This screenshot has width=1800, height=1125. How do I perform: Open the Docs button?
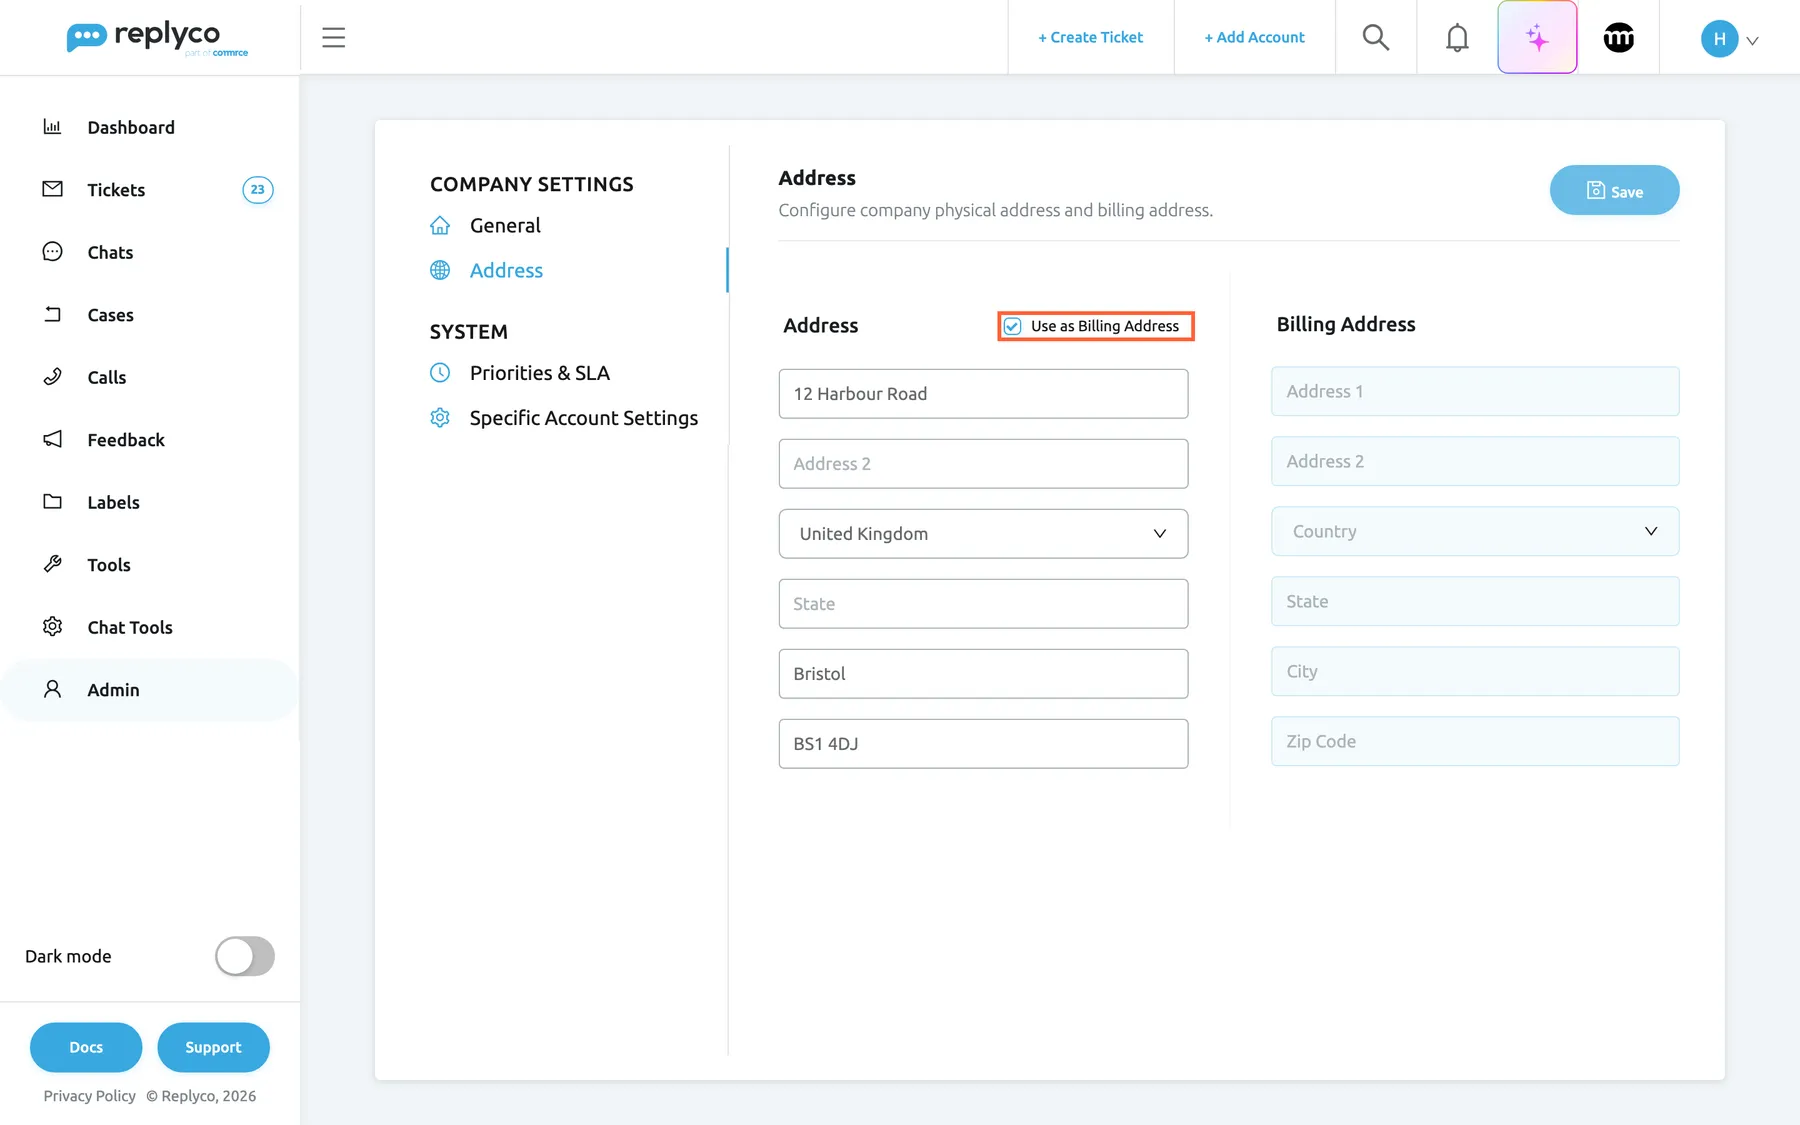pos(86,1047)
